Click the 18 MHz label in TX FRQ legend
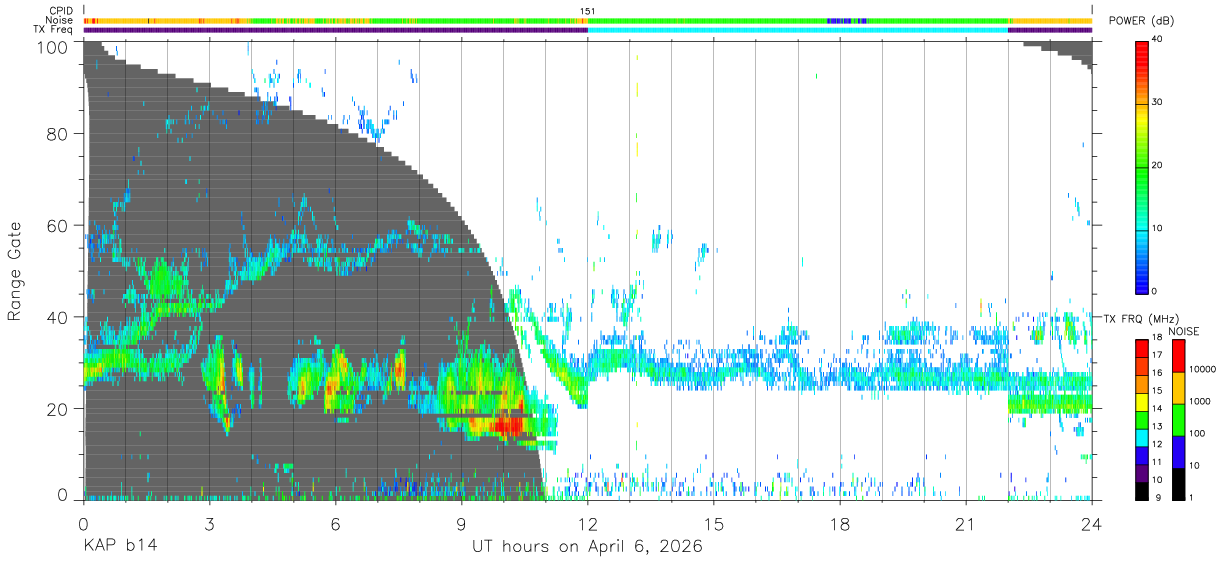The width and height of the screenshot is (1228, 567). click(x=1156, y=338)
